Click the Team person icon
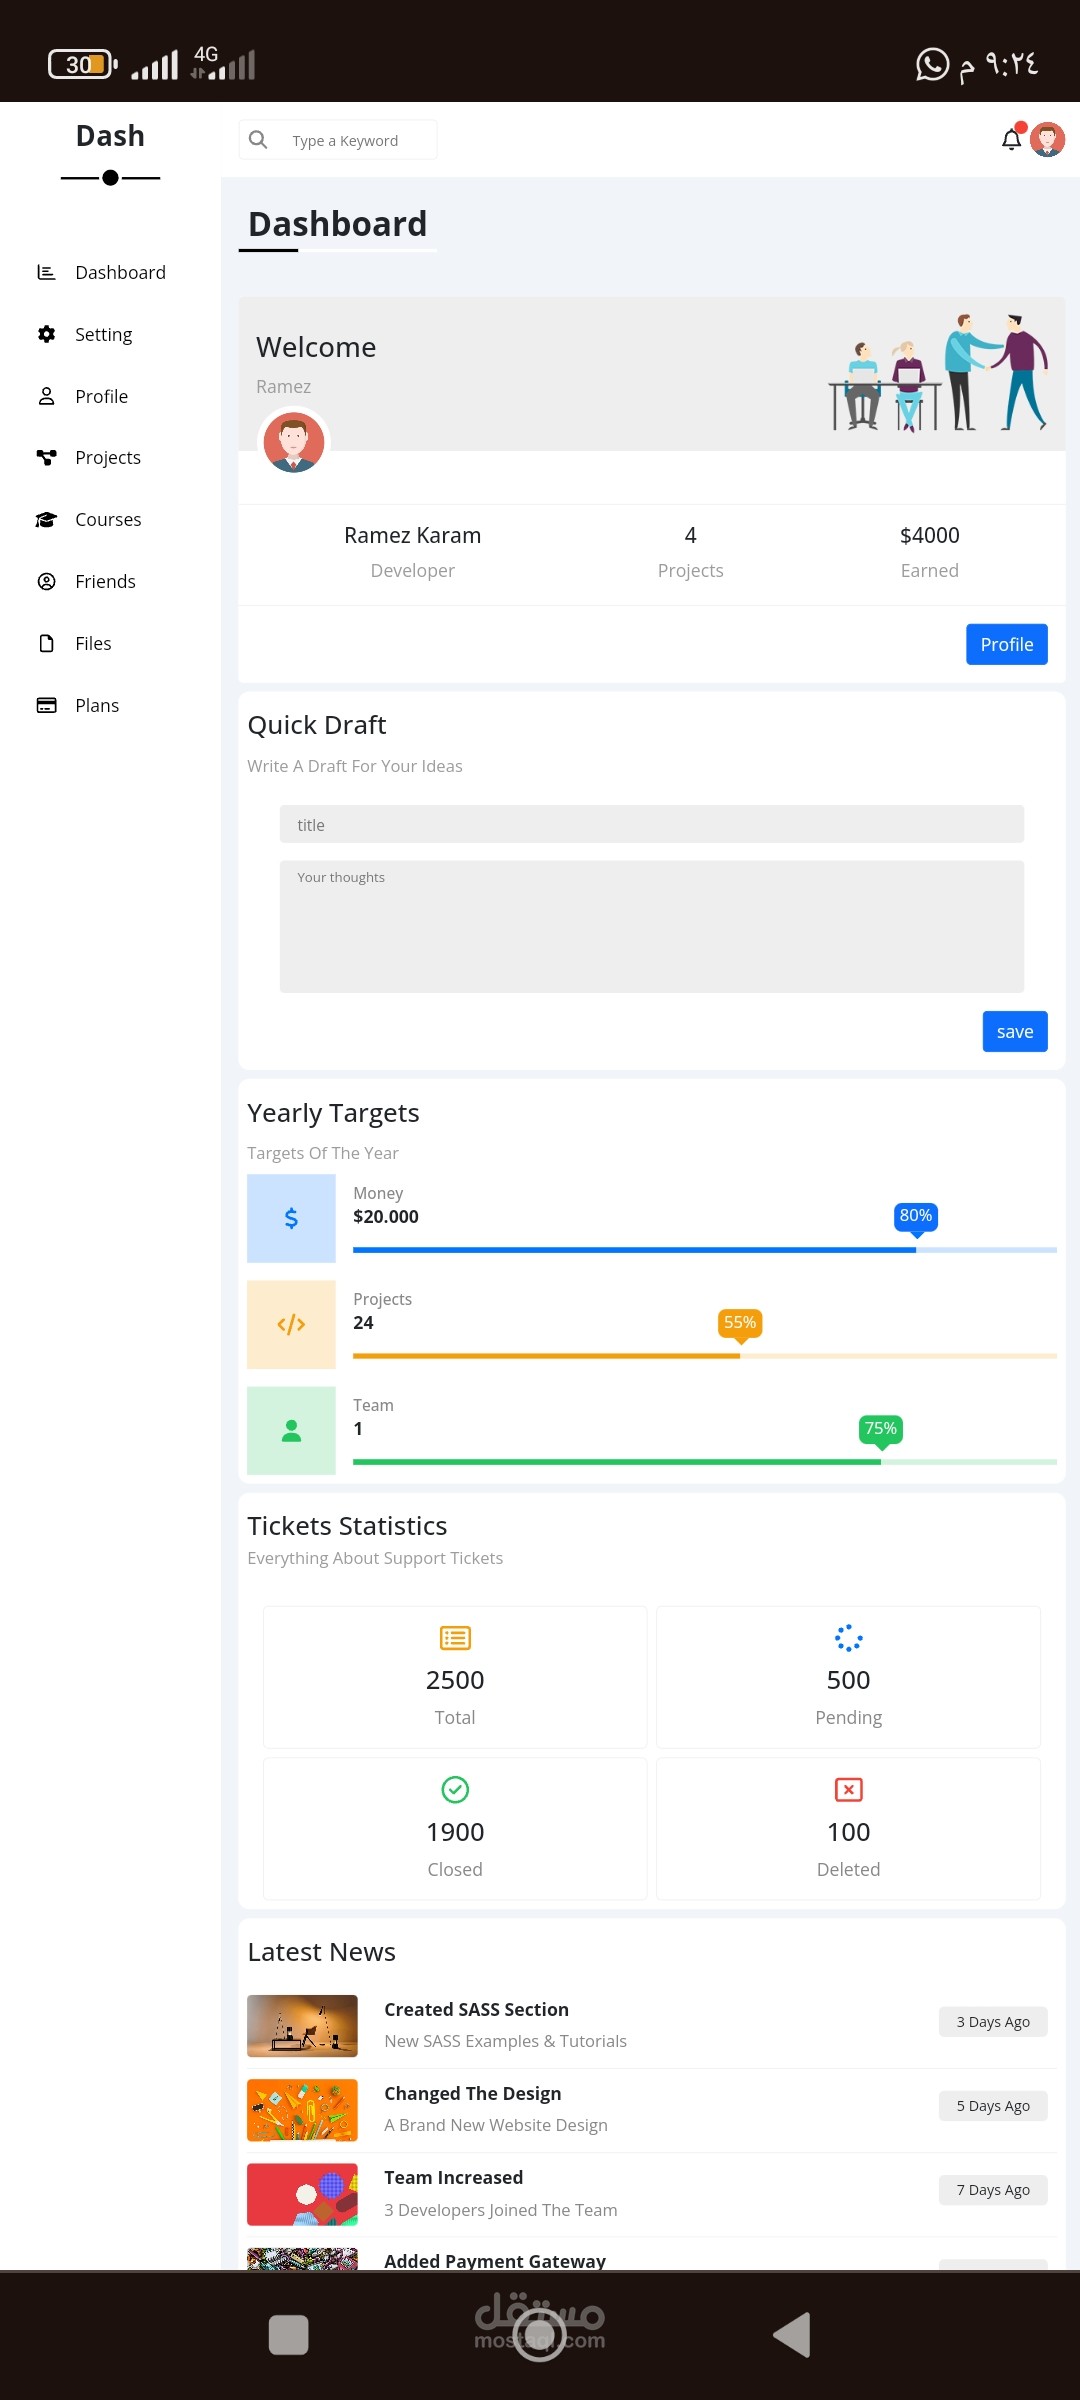 [291, 1431]
